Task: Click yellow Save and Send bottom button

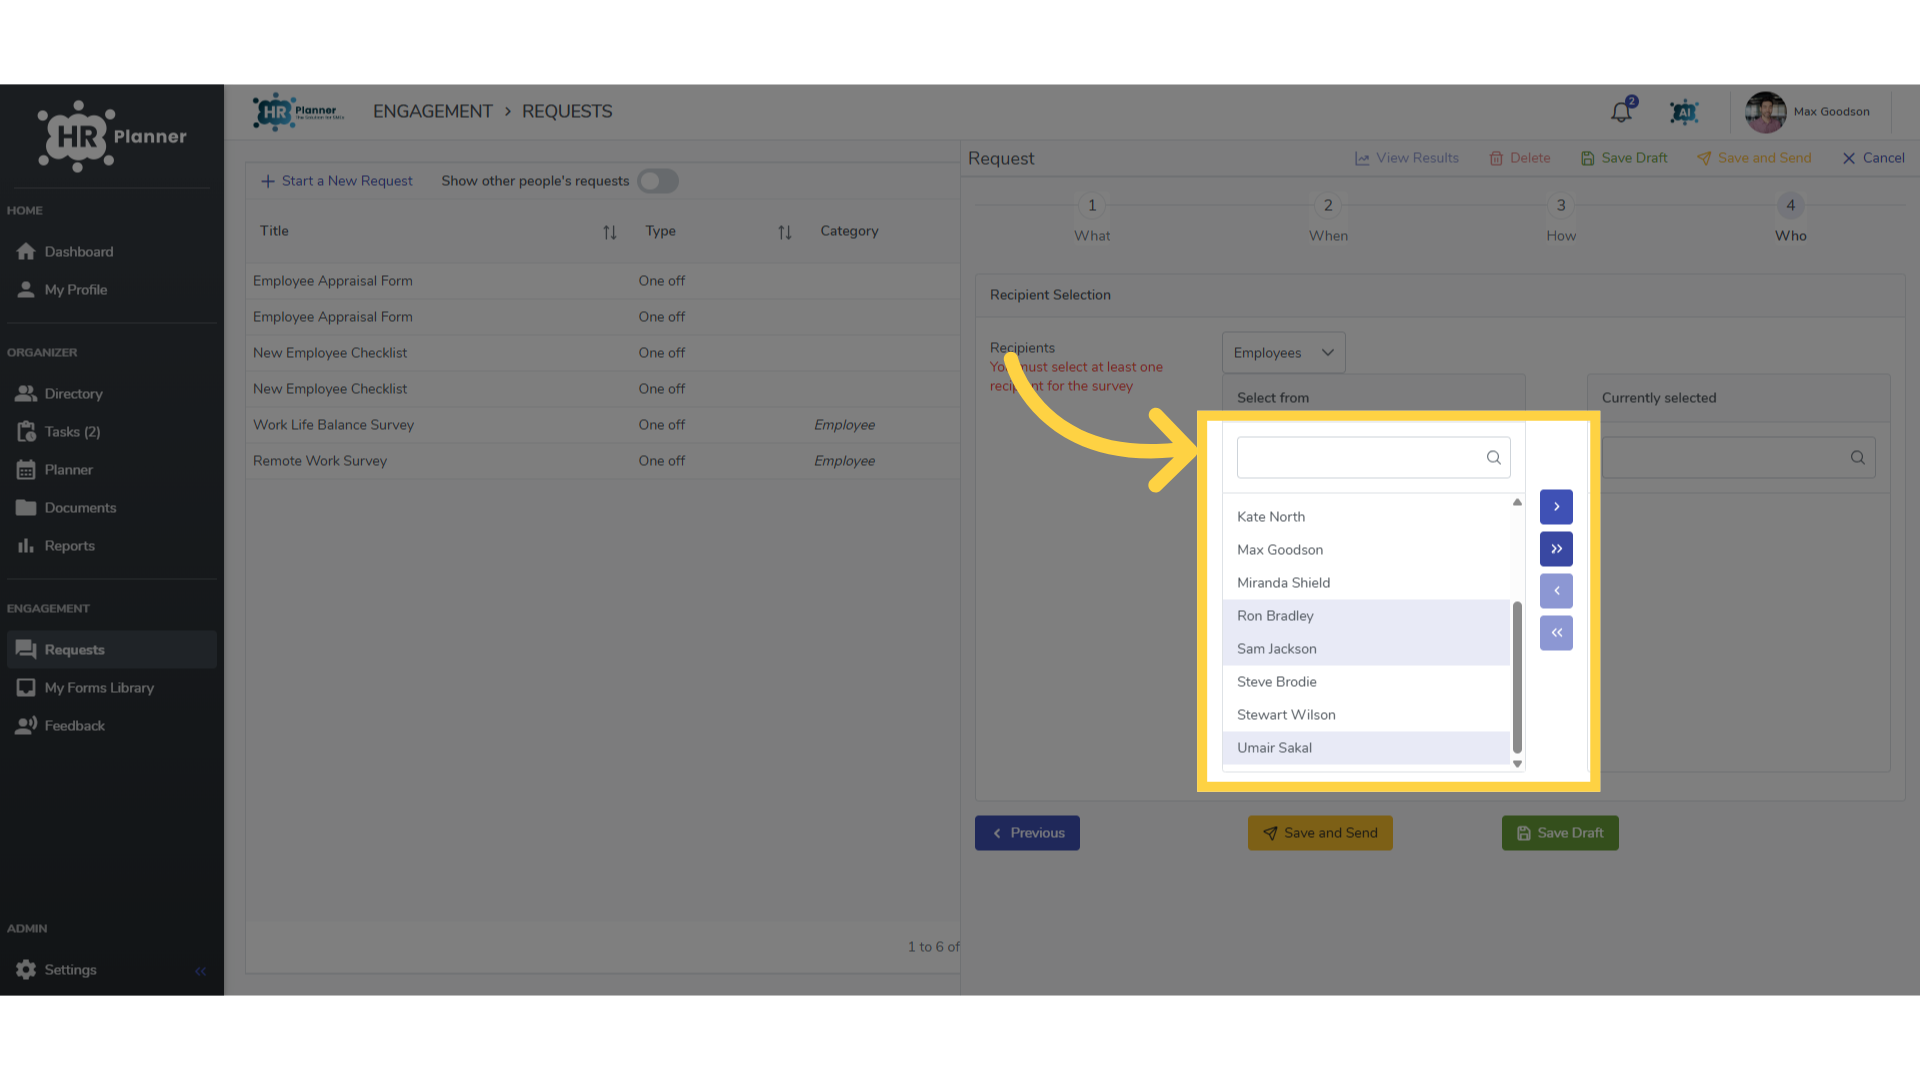Action: (1320, 833)
